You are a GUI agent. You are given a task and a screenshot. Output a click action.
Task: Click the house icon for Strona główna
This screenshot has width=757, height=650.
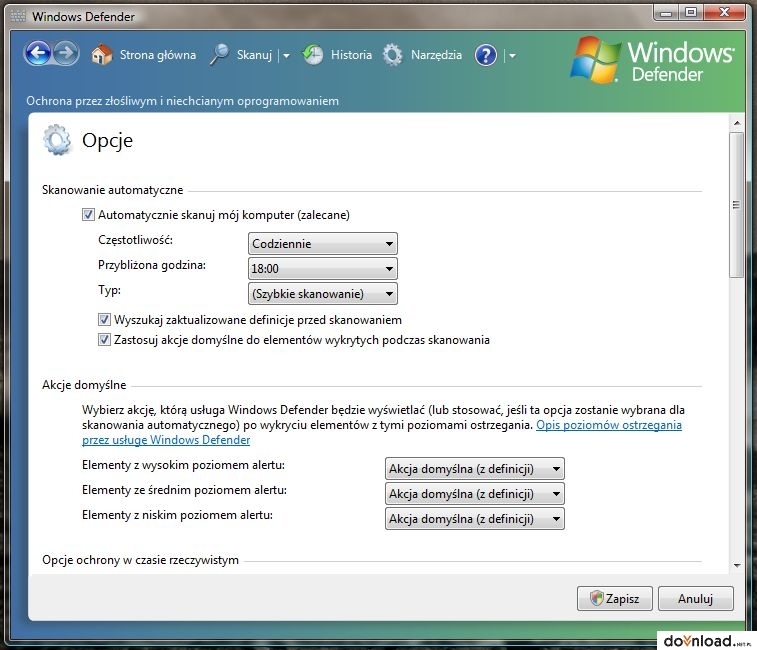tap(101, 55)
